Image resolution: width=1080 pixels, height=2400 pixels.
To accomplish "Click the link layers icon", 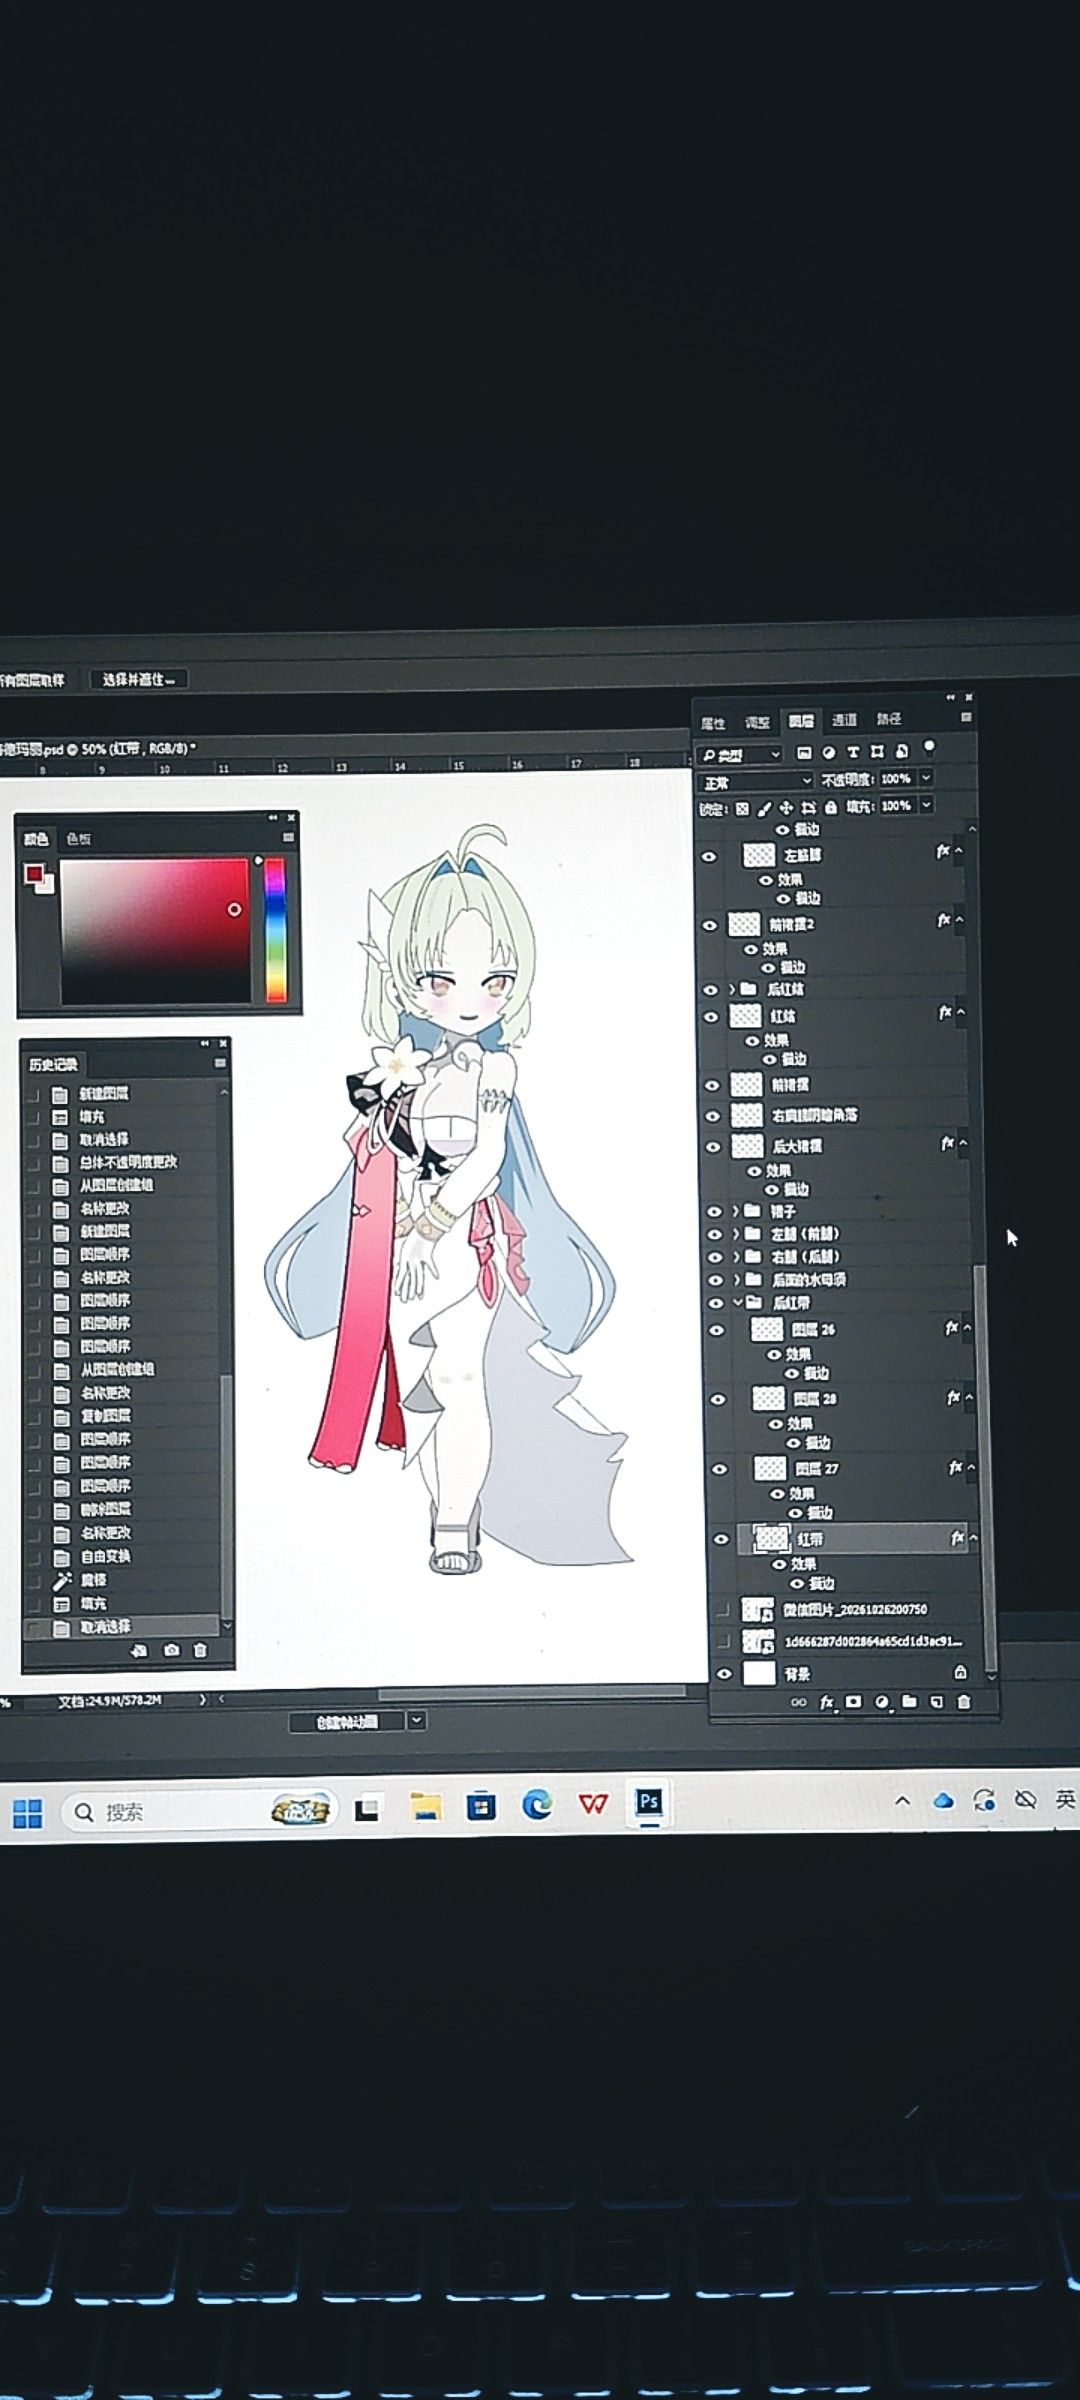I will pos(798,1702).
